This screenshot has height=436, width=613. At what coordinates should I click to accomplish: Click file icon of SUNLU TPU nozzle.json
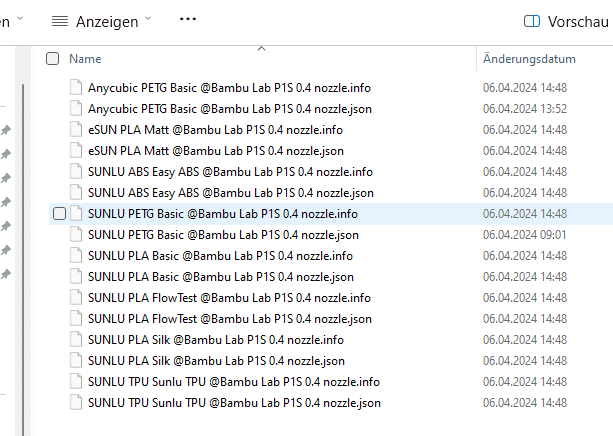point(76,403)
